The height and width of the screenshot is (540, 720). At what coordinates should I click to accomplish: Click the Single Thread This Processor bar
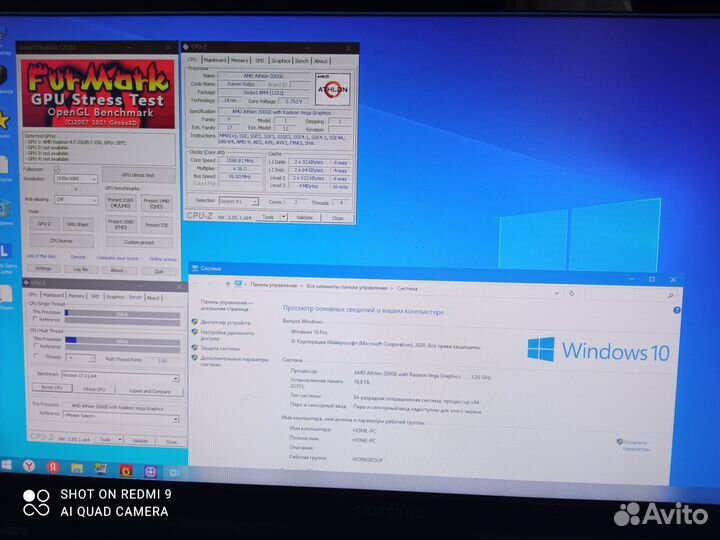pyautogui.click(x=122, y=314)
